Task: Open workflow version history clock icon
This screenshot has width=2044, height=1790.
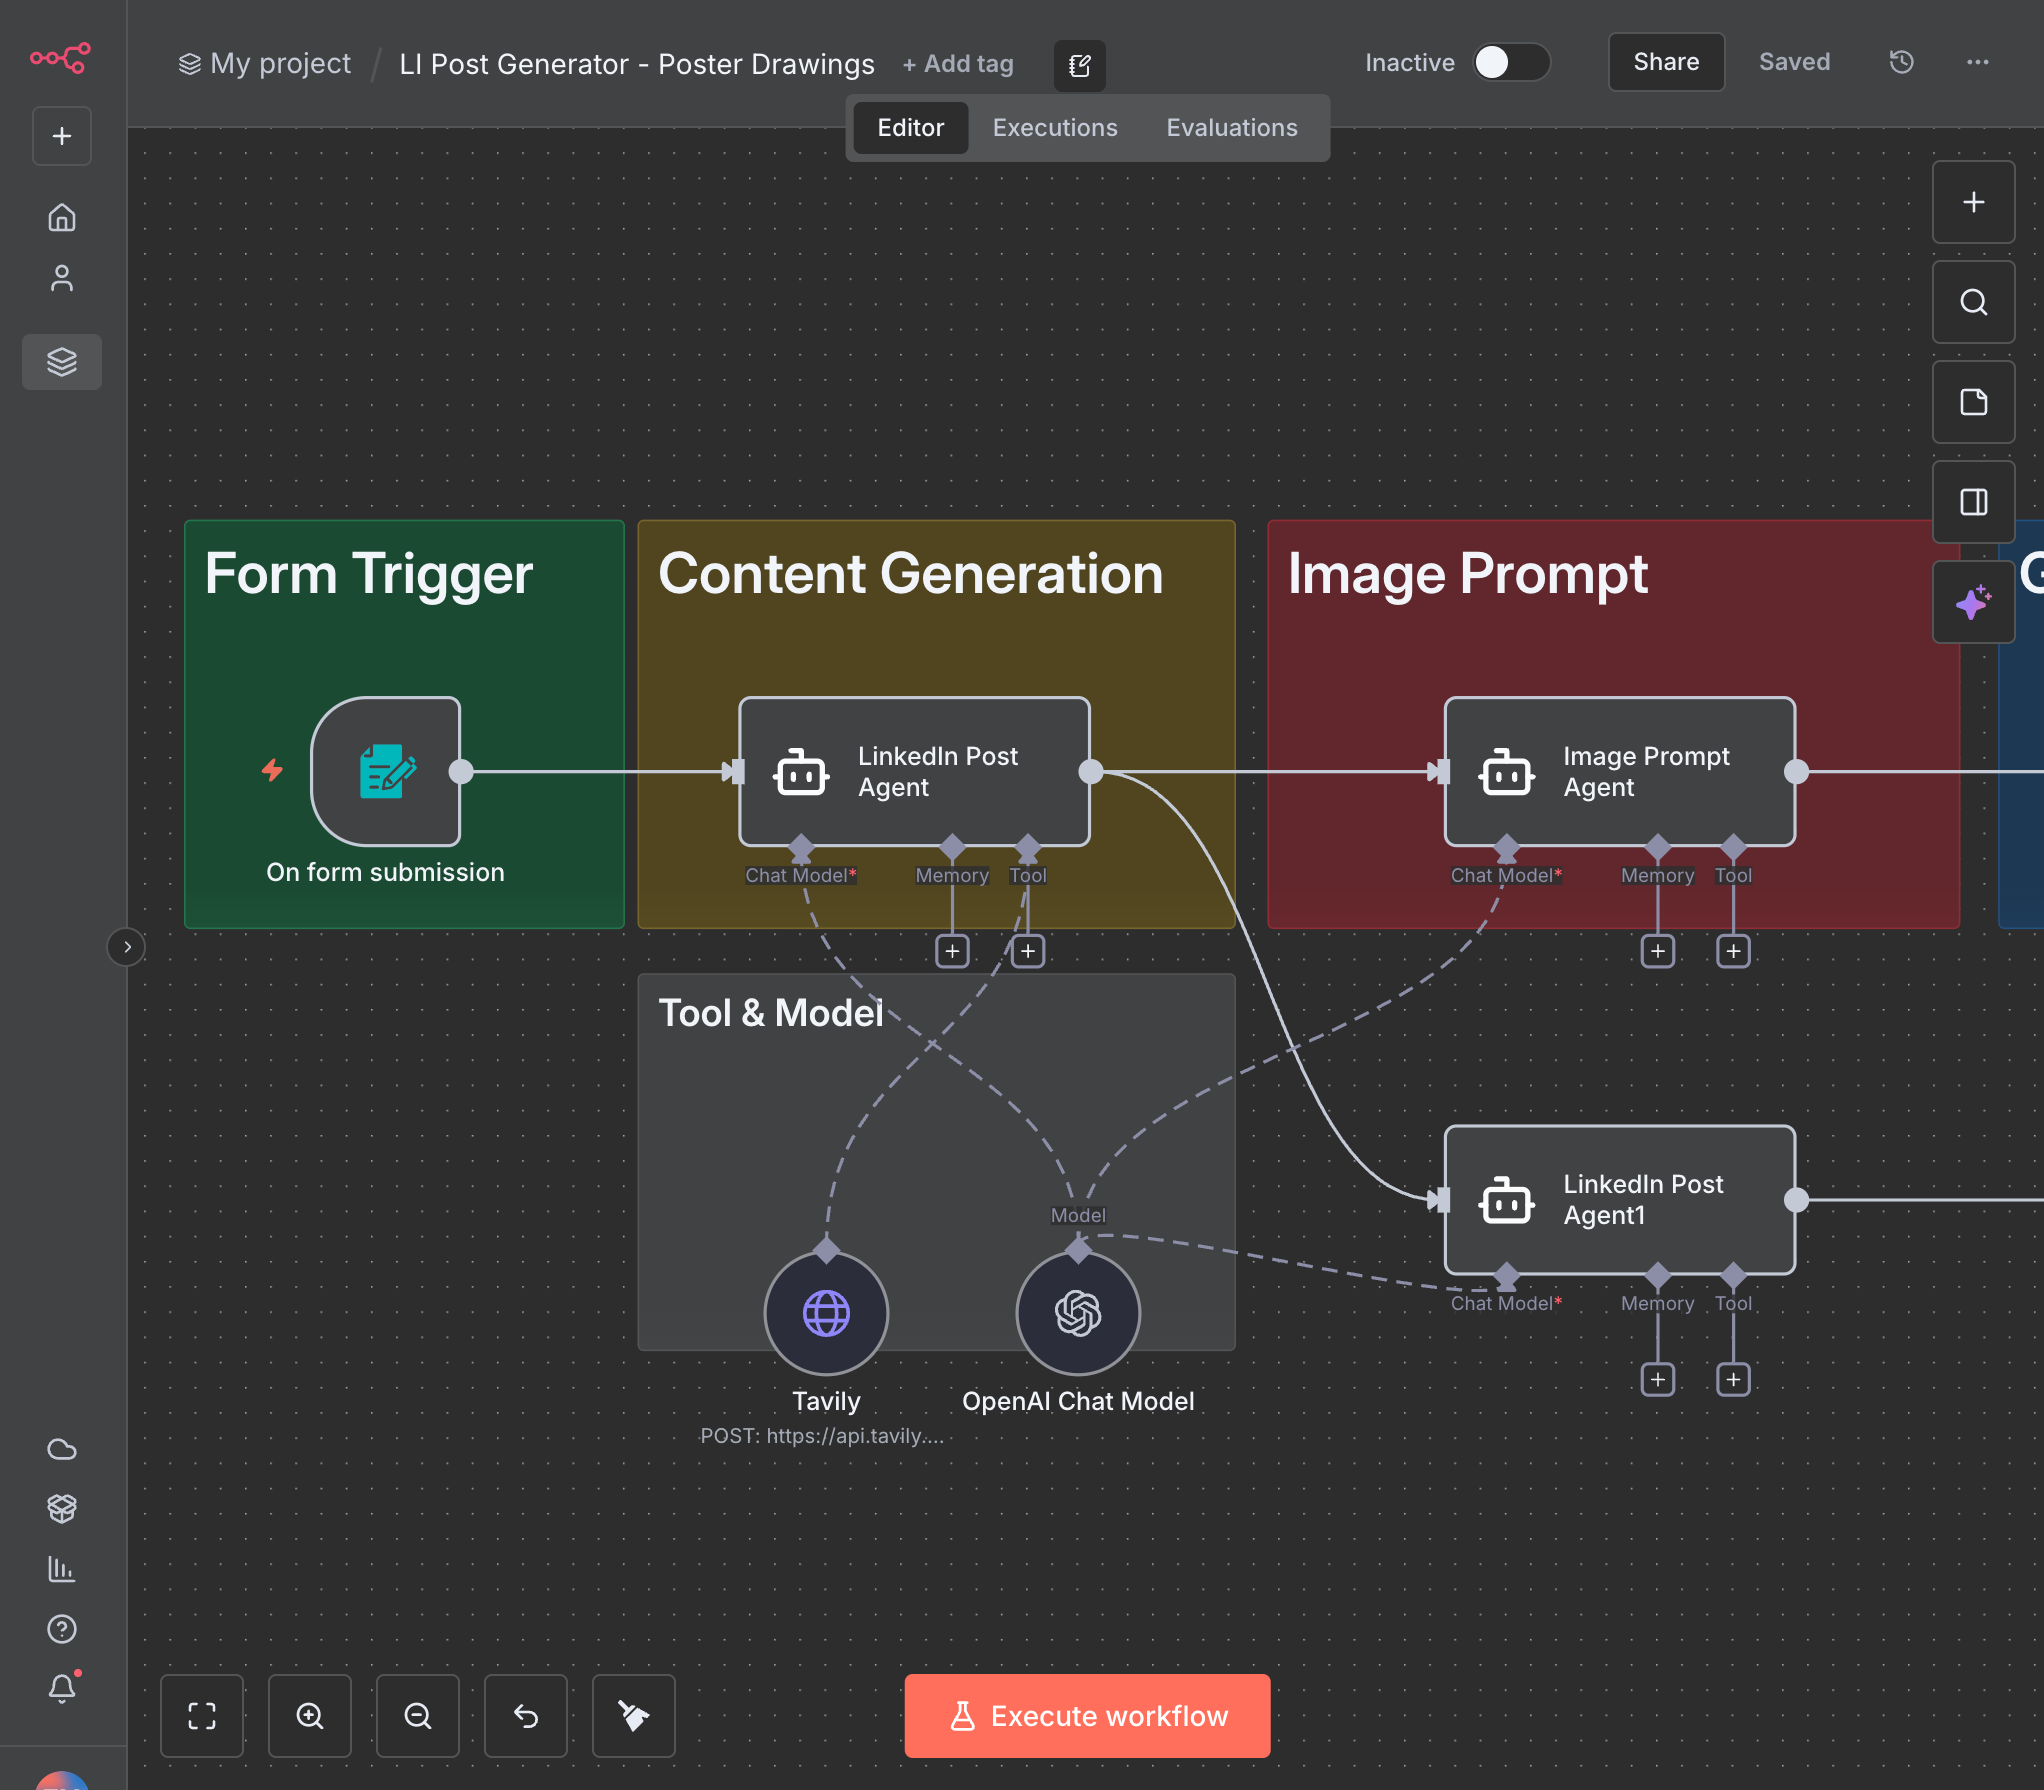Action: coord(1900,62)
